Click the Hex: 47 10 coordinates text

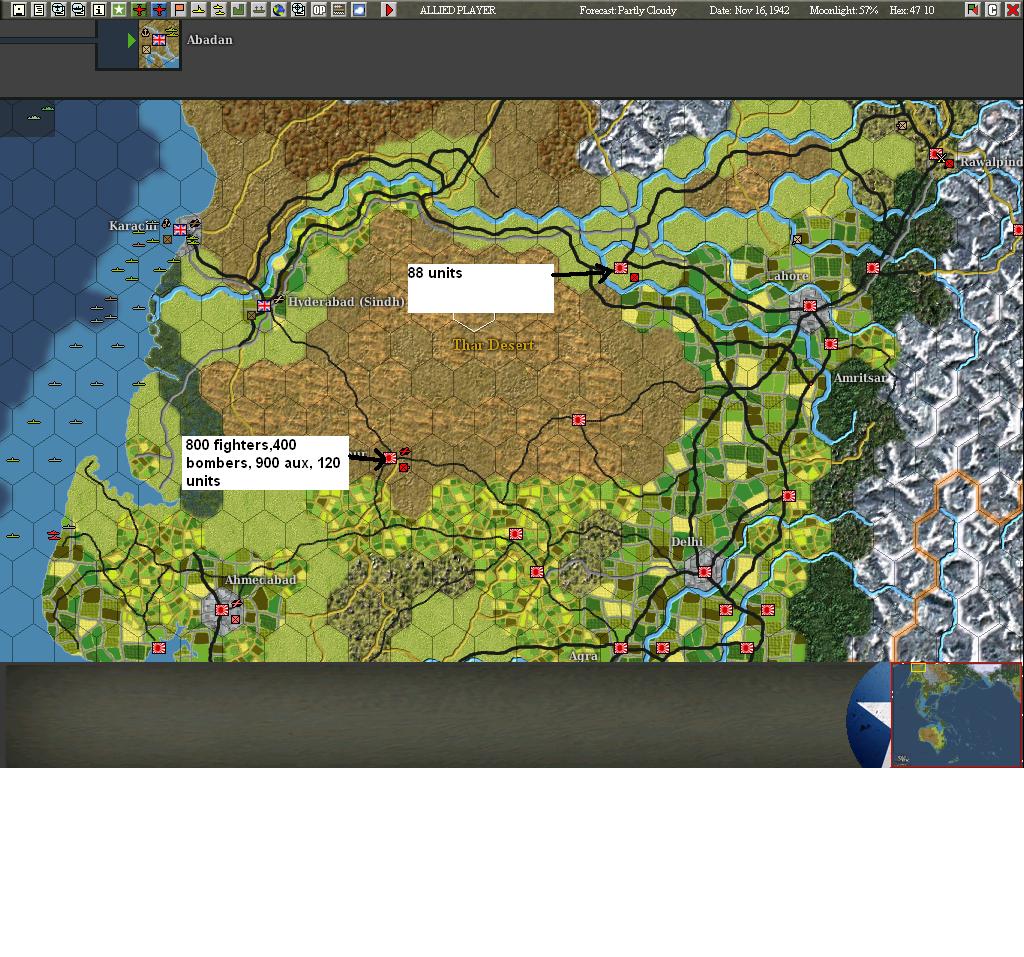point(912,10)
